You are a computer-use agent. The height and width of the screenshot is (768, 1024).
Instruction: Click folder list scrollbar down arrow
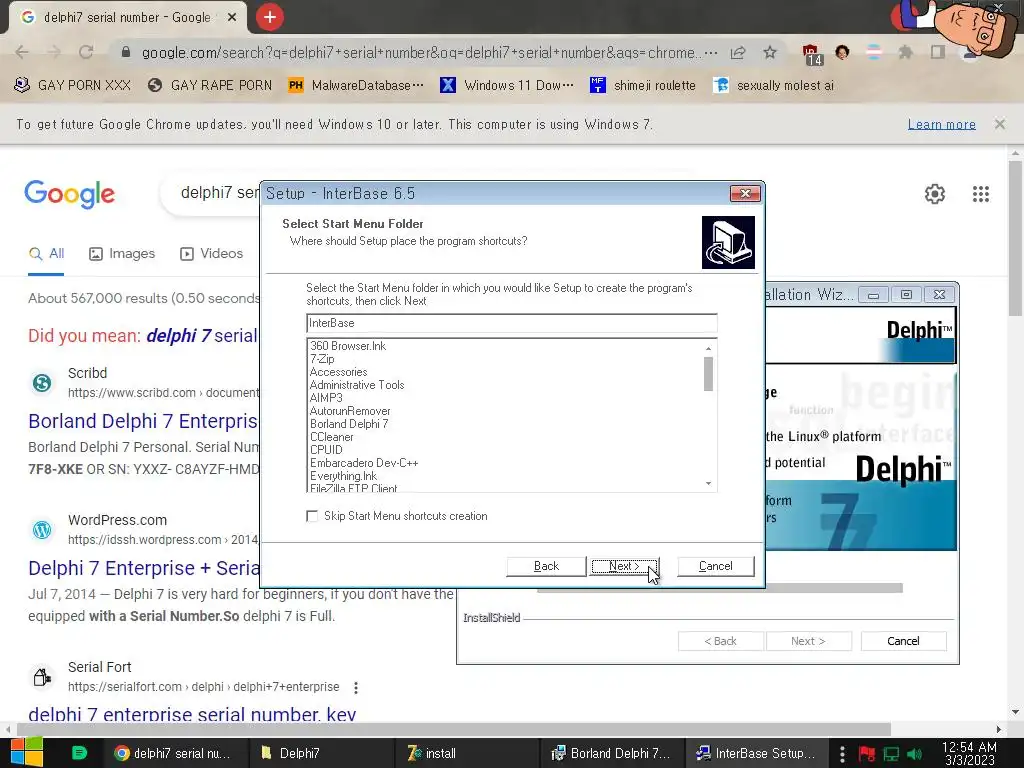[x=709, y=484]
